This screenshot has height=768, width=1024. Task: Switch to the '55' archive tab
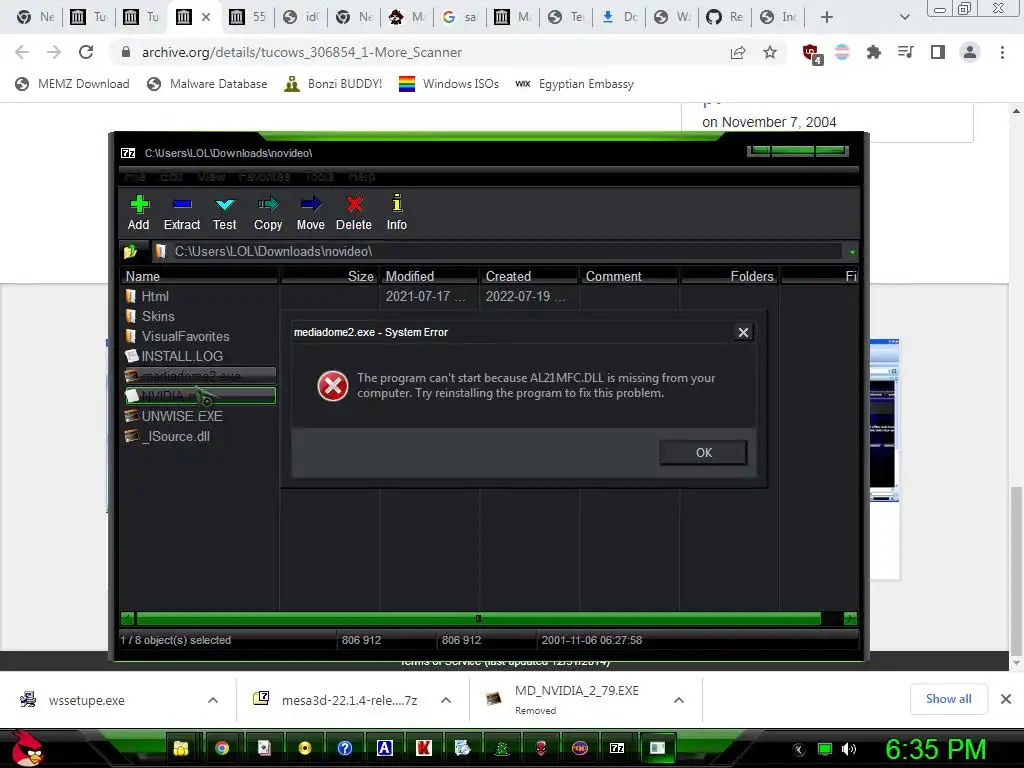[x=248, y=17]
